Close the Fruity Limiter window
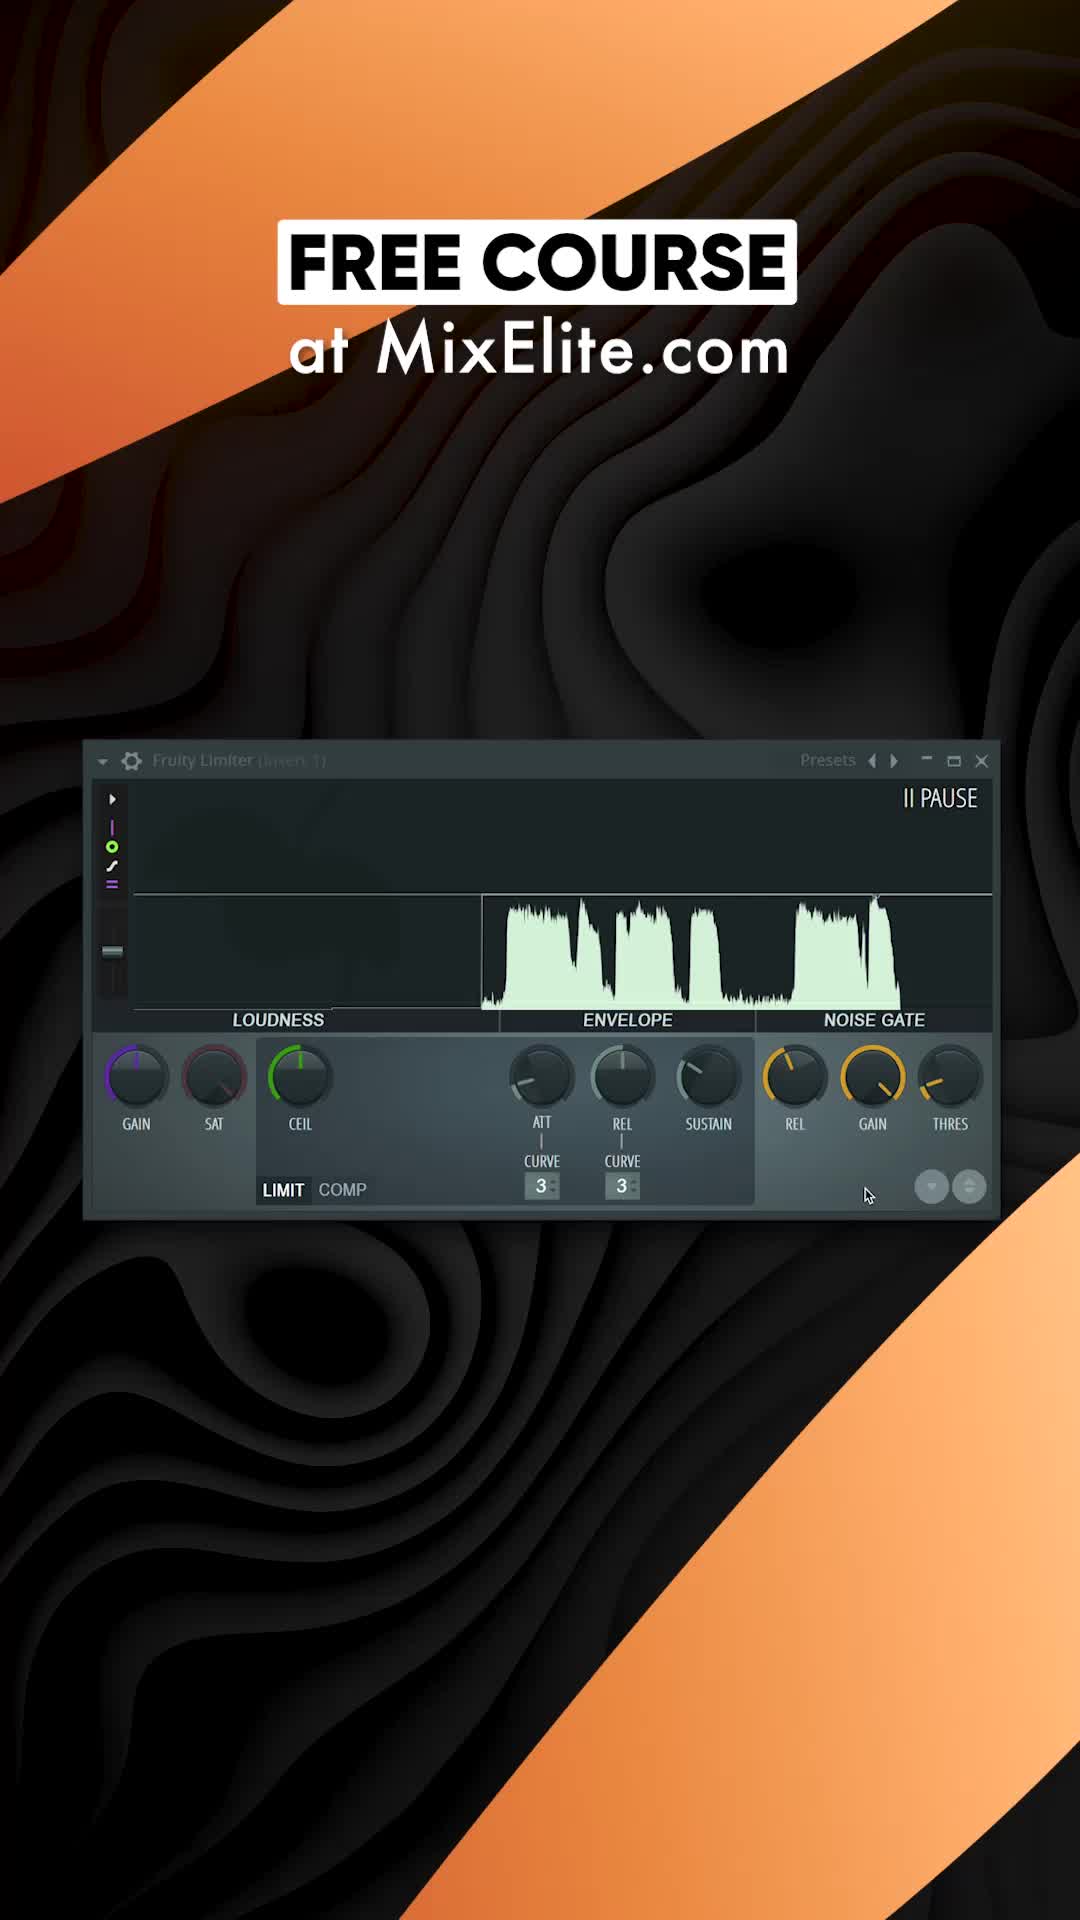1080x1920 pixels. click(982, 761)
